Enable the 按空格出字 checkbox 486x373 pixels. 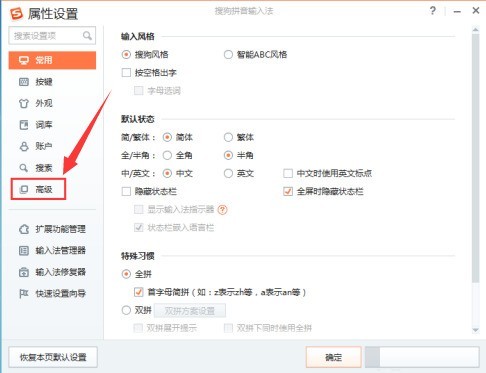[126, 72]
